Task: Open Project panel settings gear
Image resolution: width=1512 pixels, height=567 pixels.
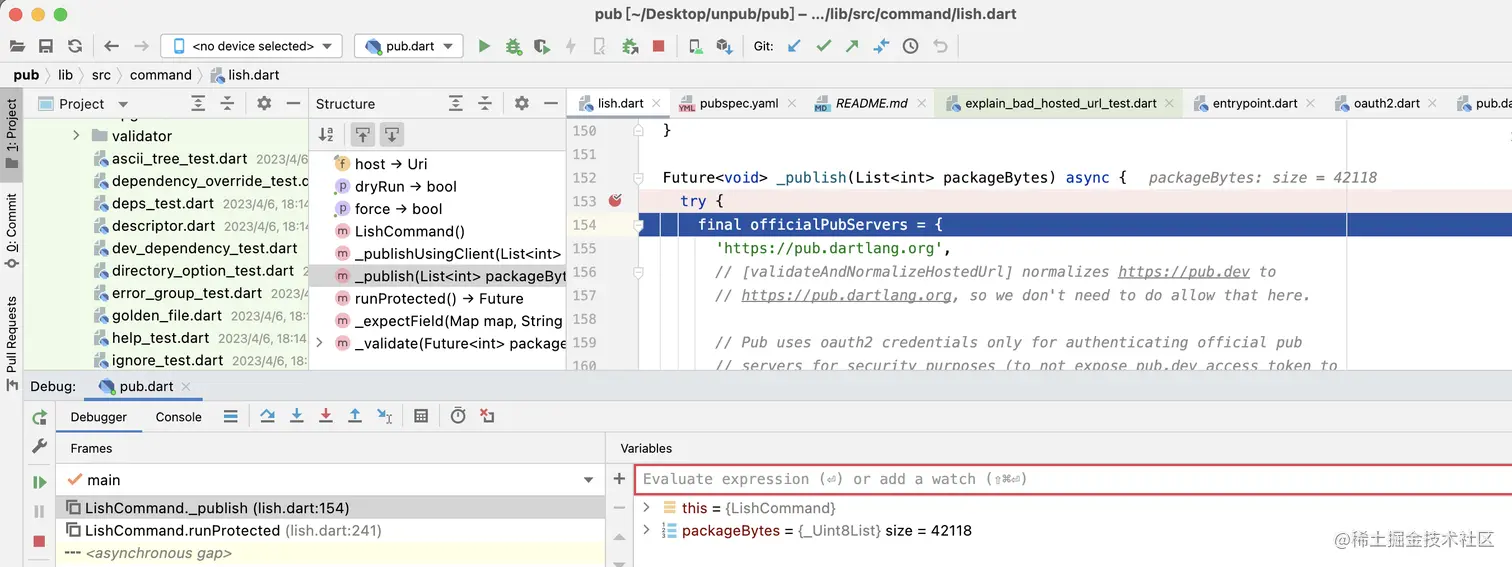Action: 264,103
